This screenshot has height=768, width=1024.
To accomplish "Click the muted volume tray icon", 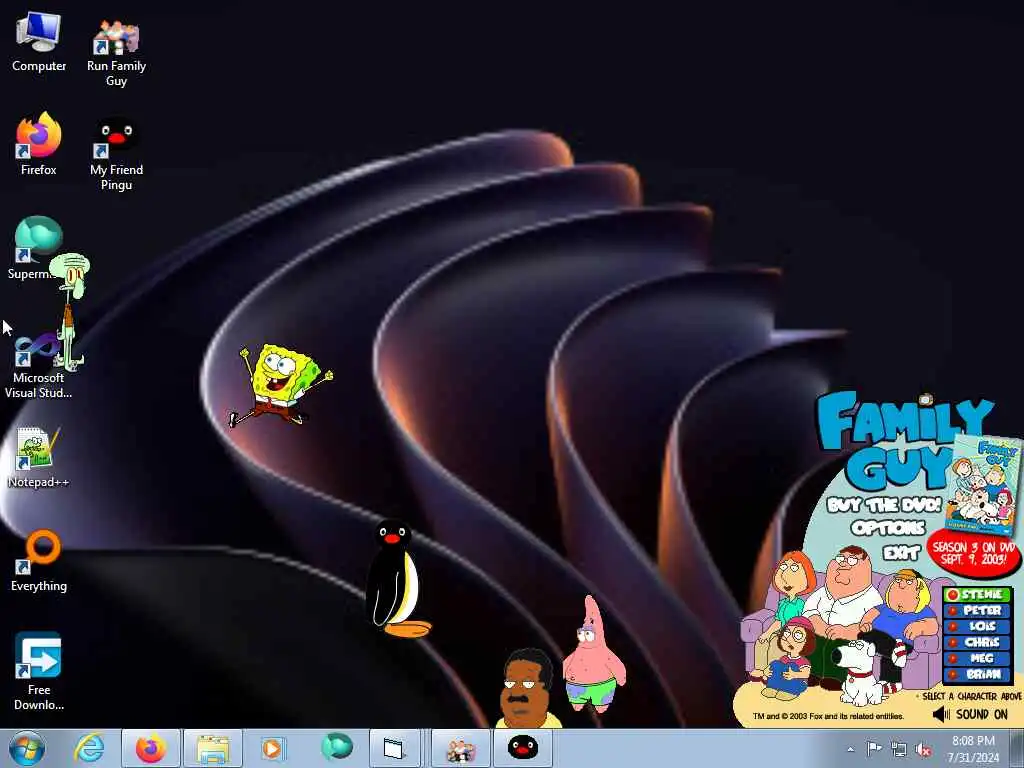I will (923, 749).
